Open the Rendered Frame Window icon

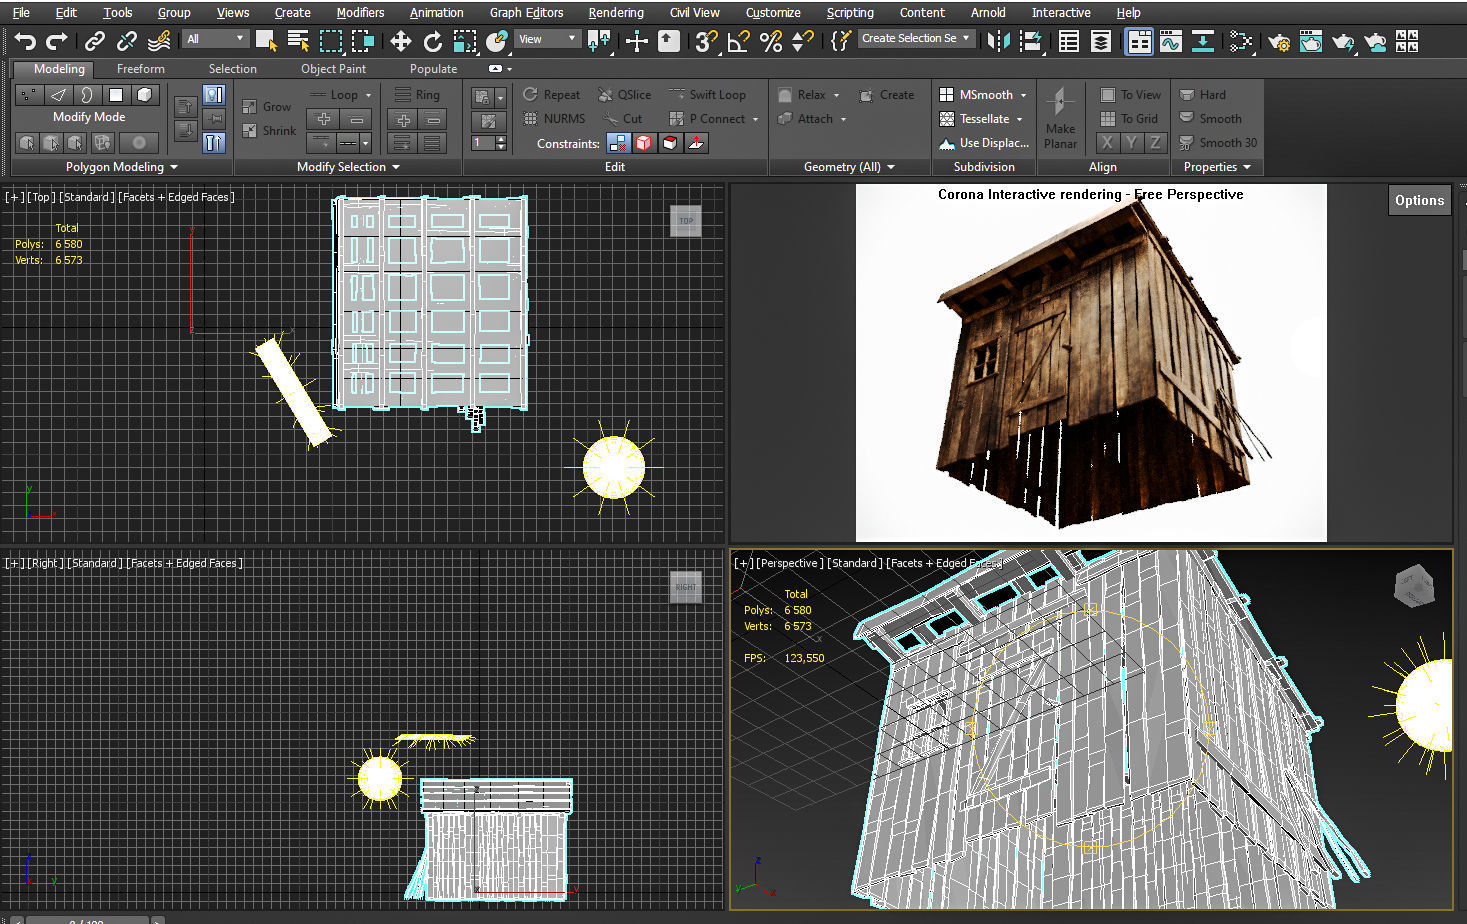point(1311,41)
